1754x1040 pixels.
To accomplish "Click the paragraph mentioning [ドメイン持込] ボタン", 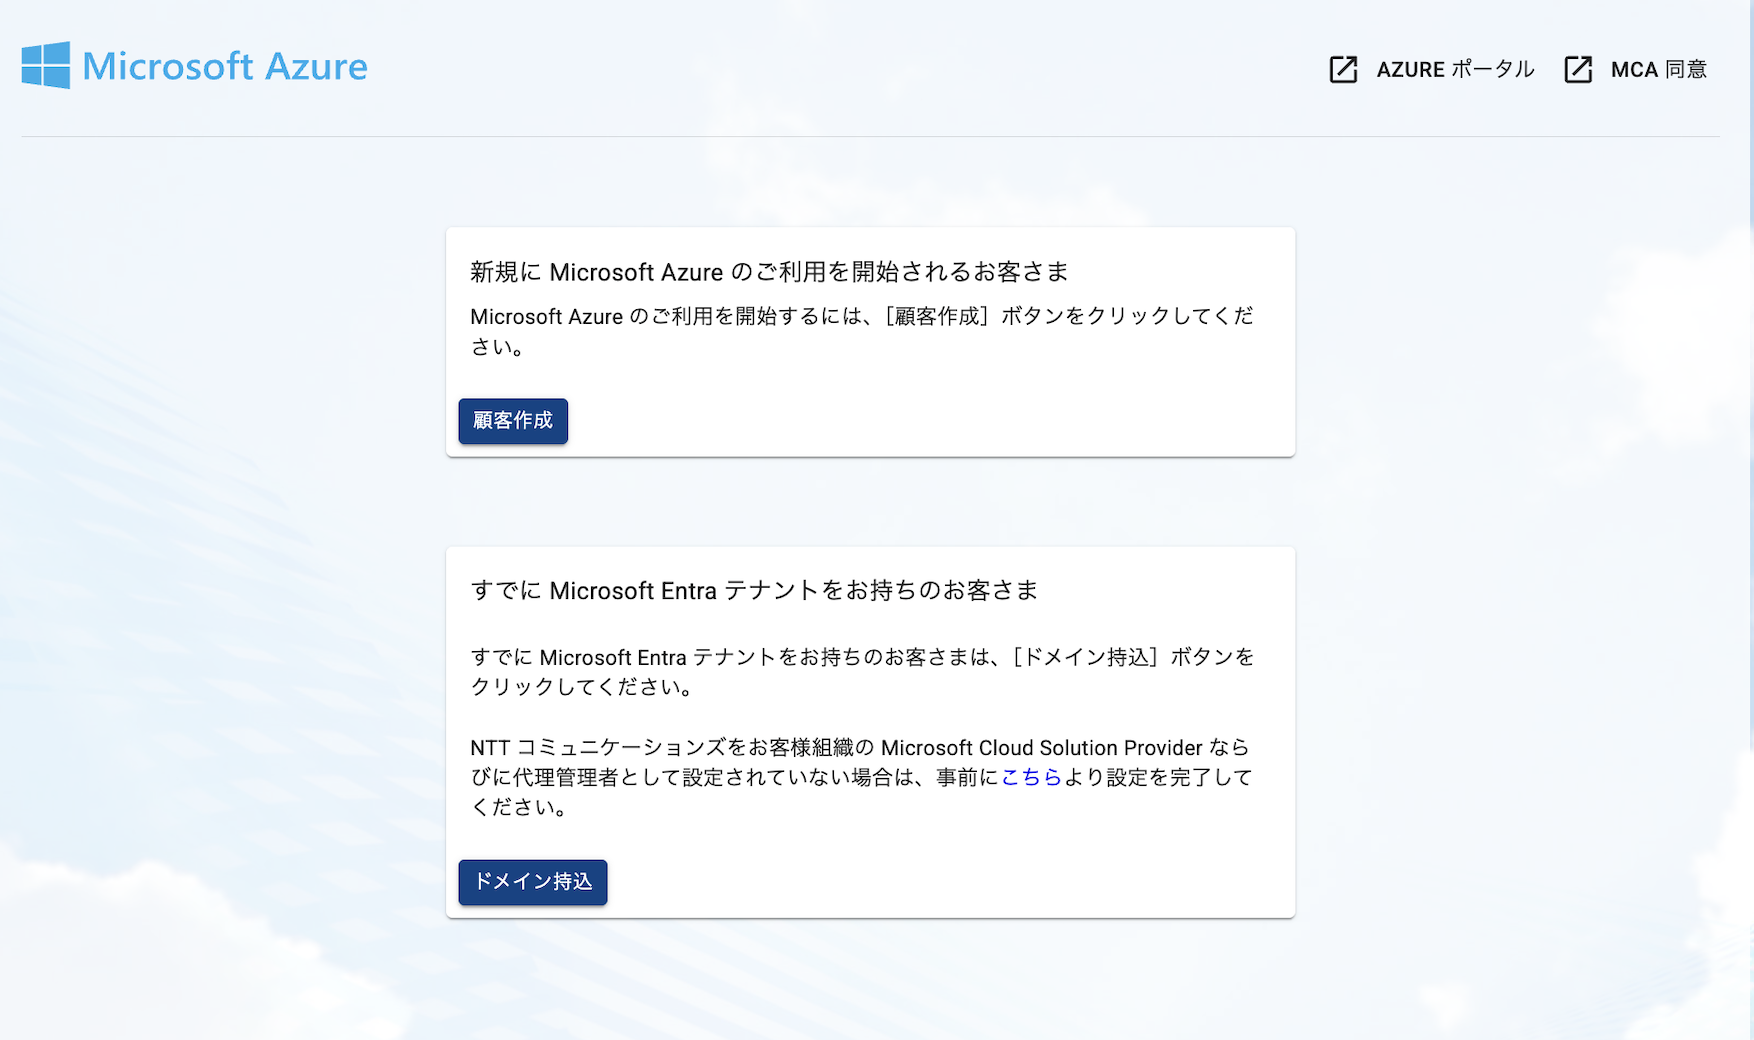I will [x=862, y=672].
